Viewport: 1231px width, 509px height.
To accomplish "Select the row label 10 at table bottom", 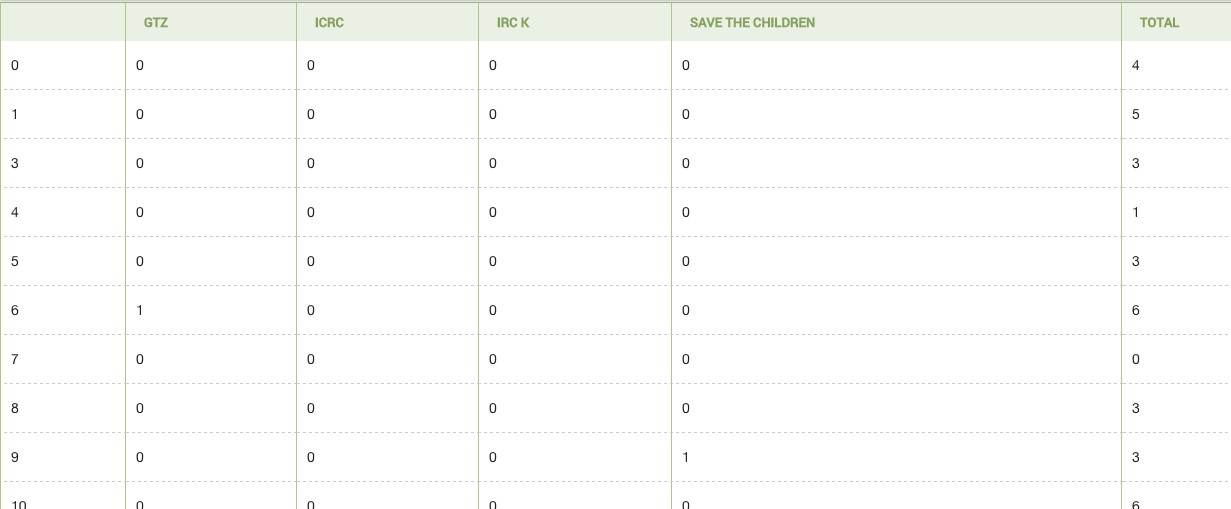I will click(19, 505).
